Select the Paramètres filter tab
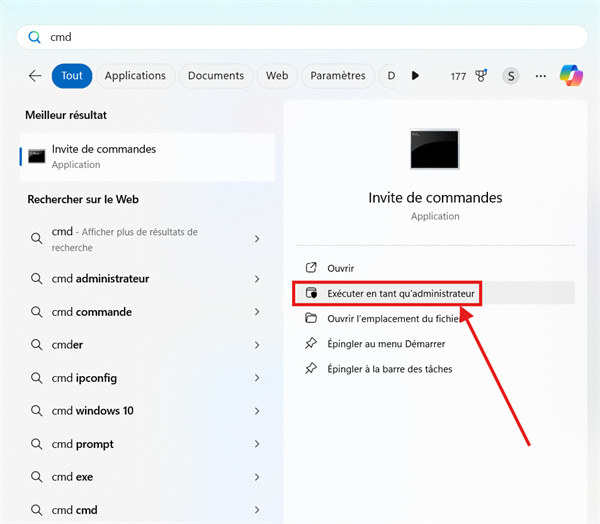The image size is (600, 524). (x=339, y=76)
